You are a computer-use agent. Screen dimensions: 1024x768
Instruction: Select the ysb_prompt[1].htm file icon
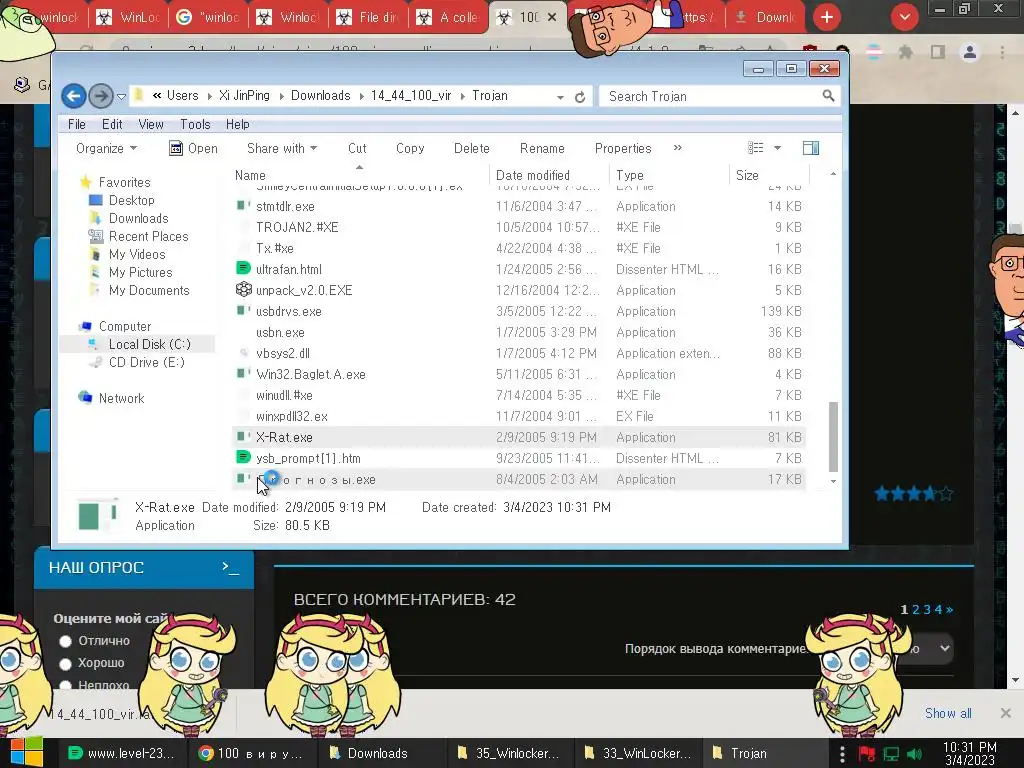(244, 458)
